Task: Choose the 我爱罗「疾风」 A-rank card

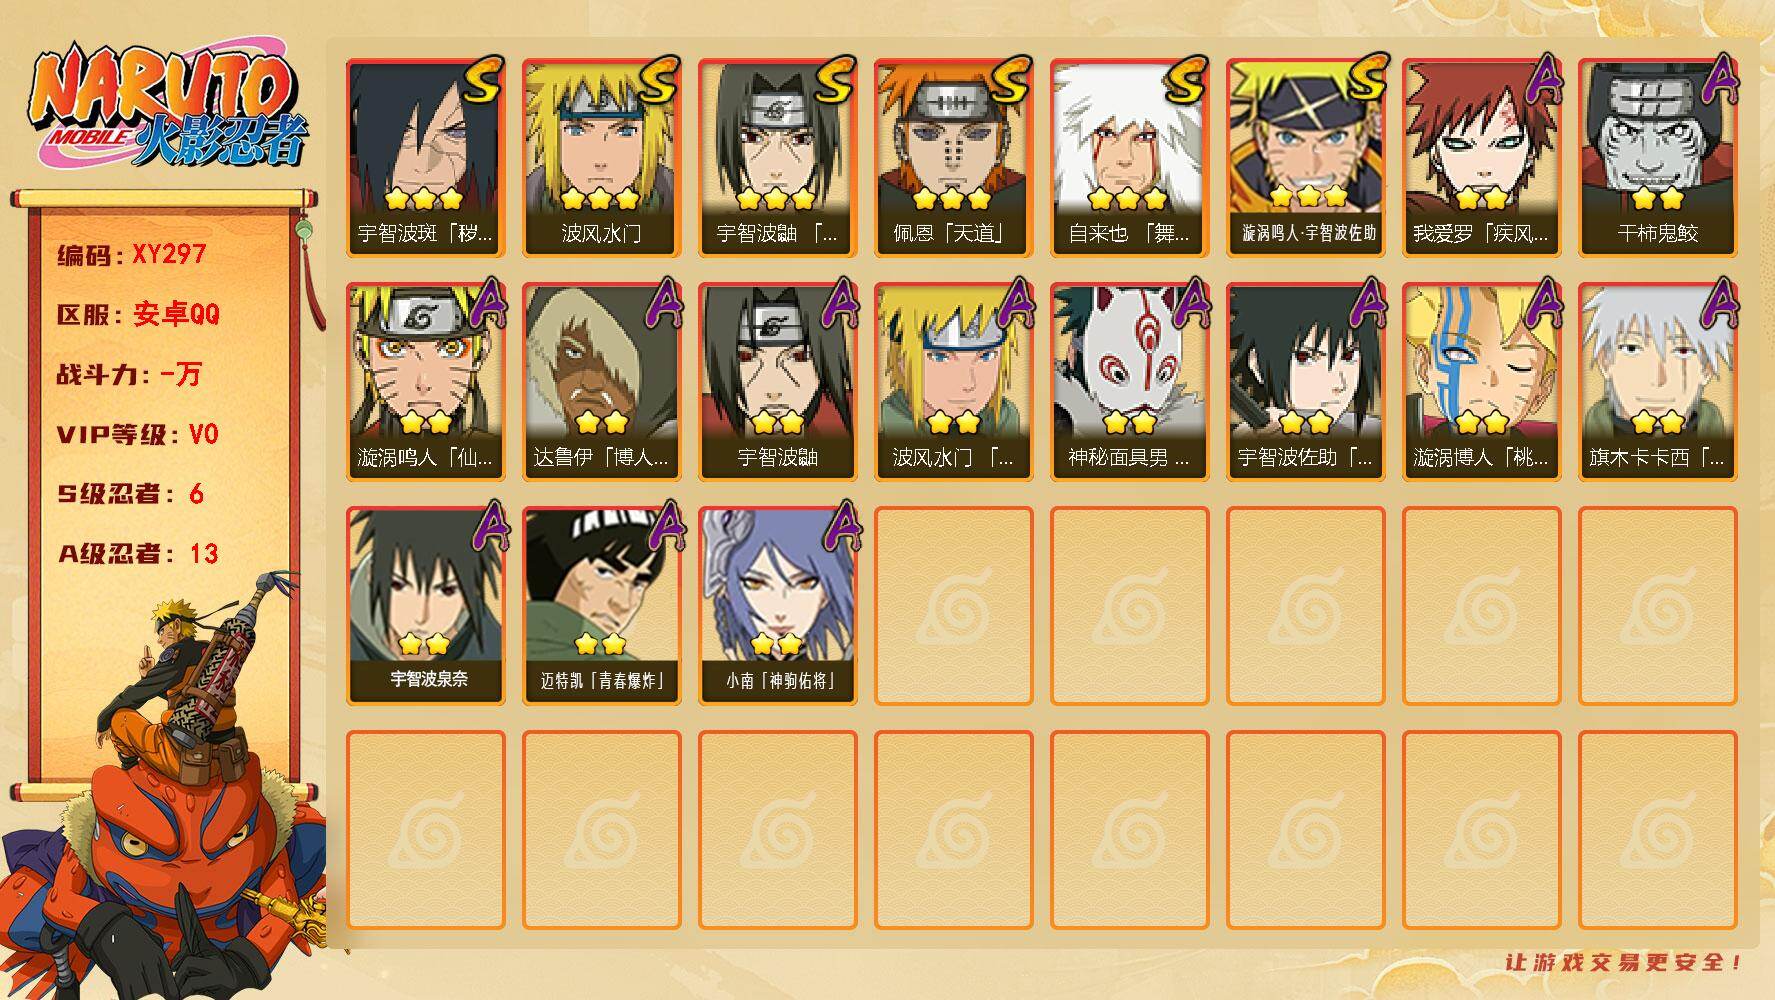Action: tap(1481, 158)
